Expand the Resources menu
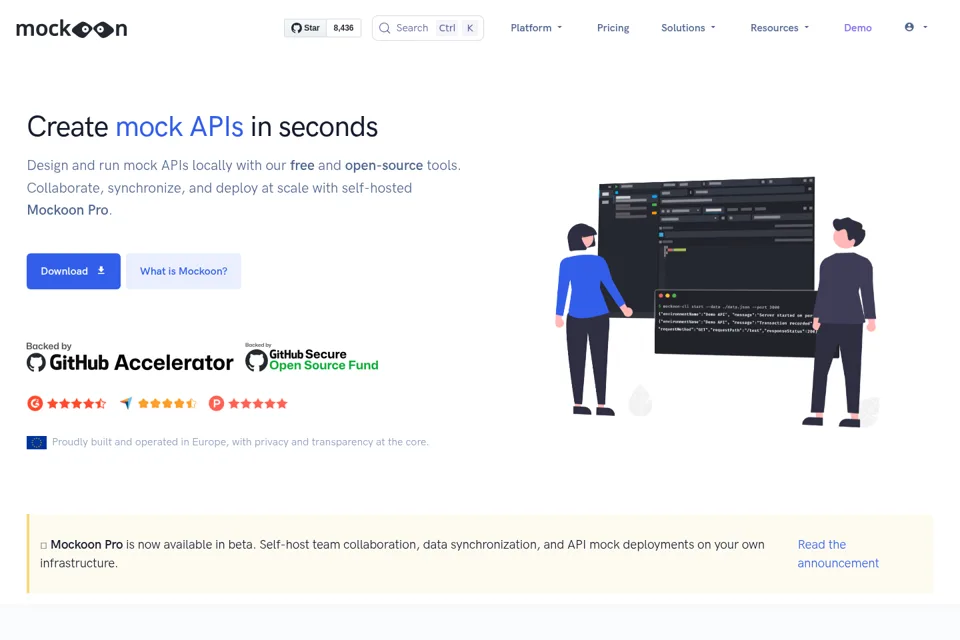 tap(779, 28)
